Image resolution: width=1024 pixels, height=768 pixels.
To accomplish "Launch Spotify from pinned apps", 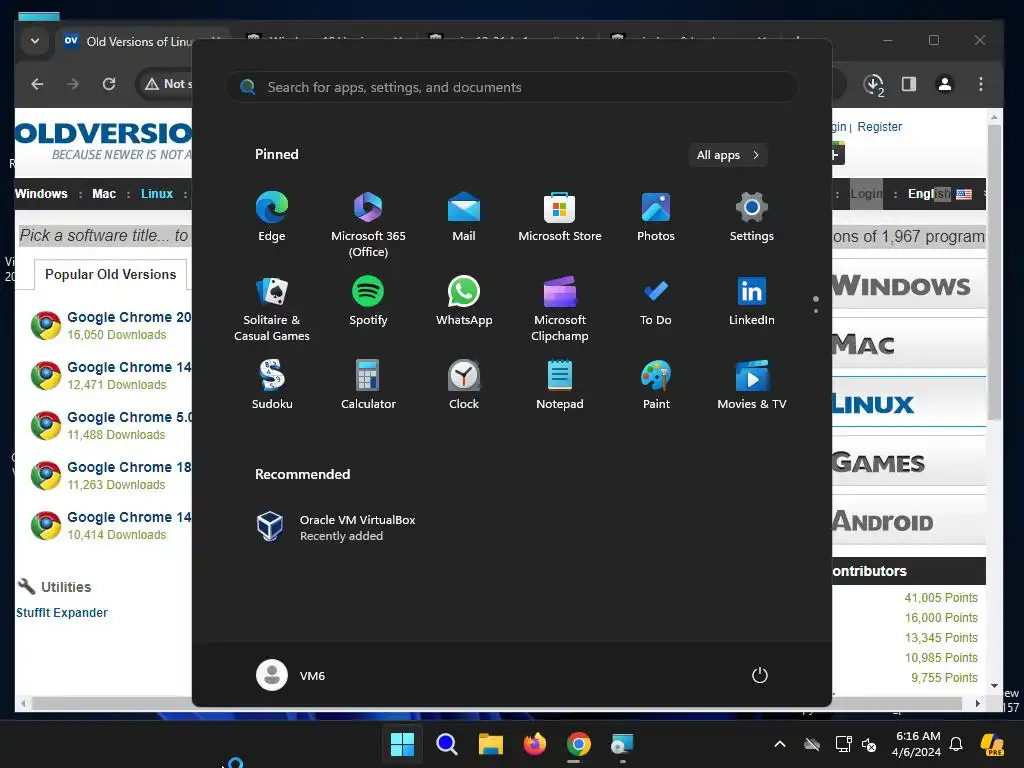I will (x=368, y=301).
